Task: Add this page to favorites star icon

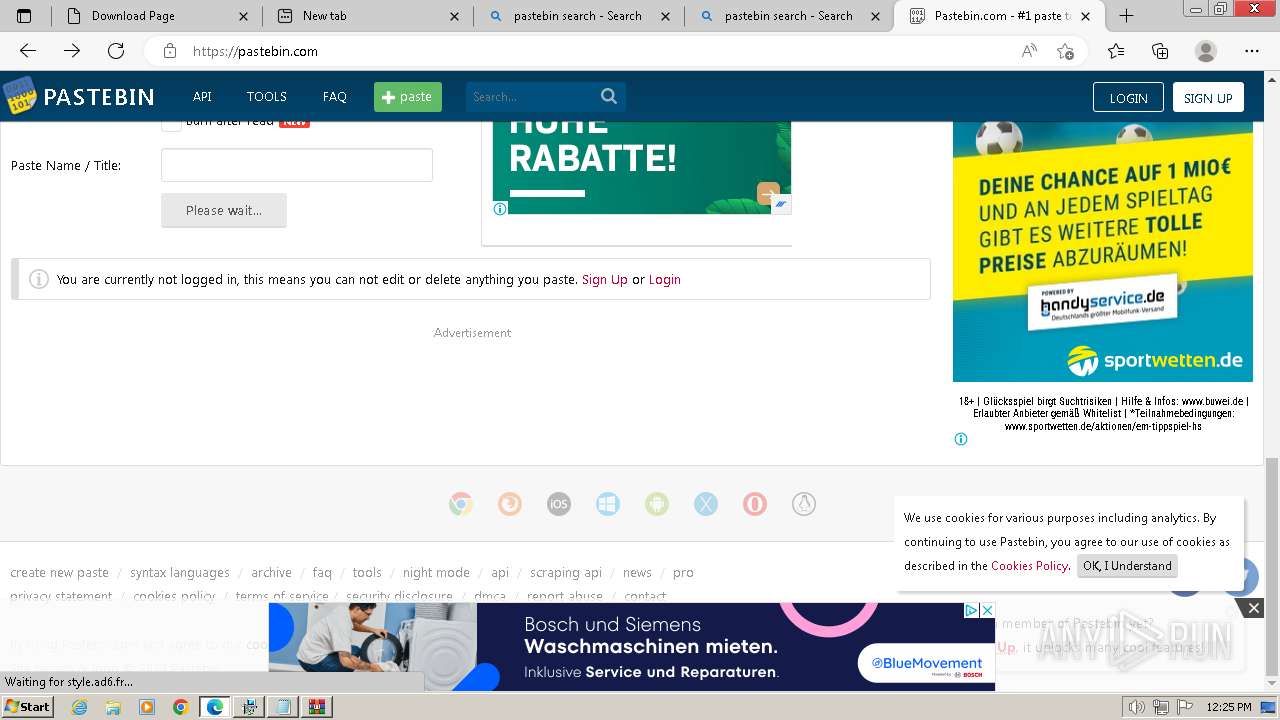Action: click(1066, 51)
